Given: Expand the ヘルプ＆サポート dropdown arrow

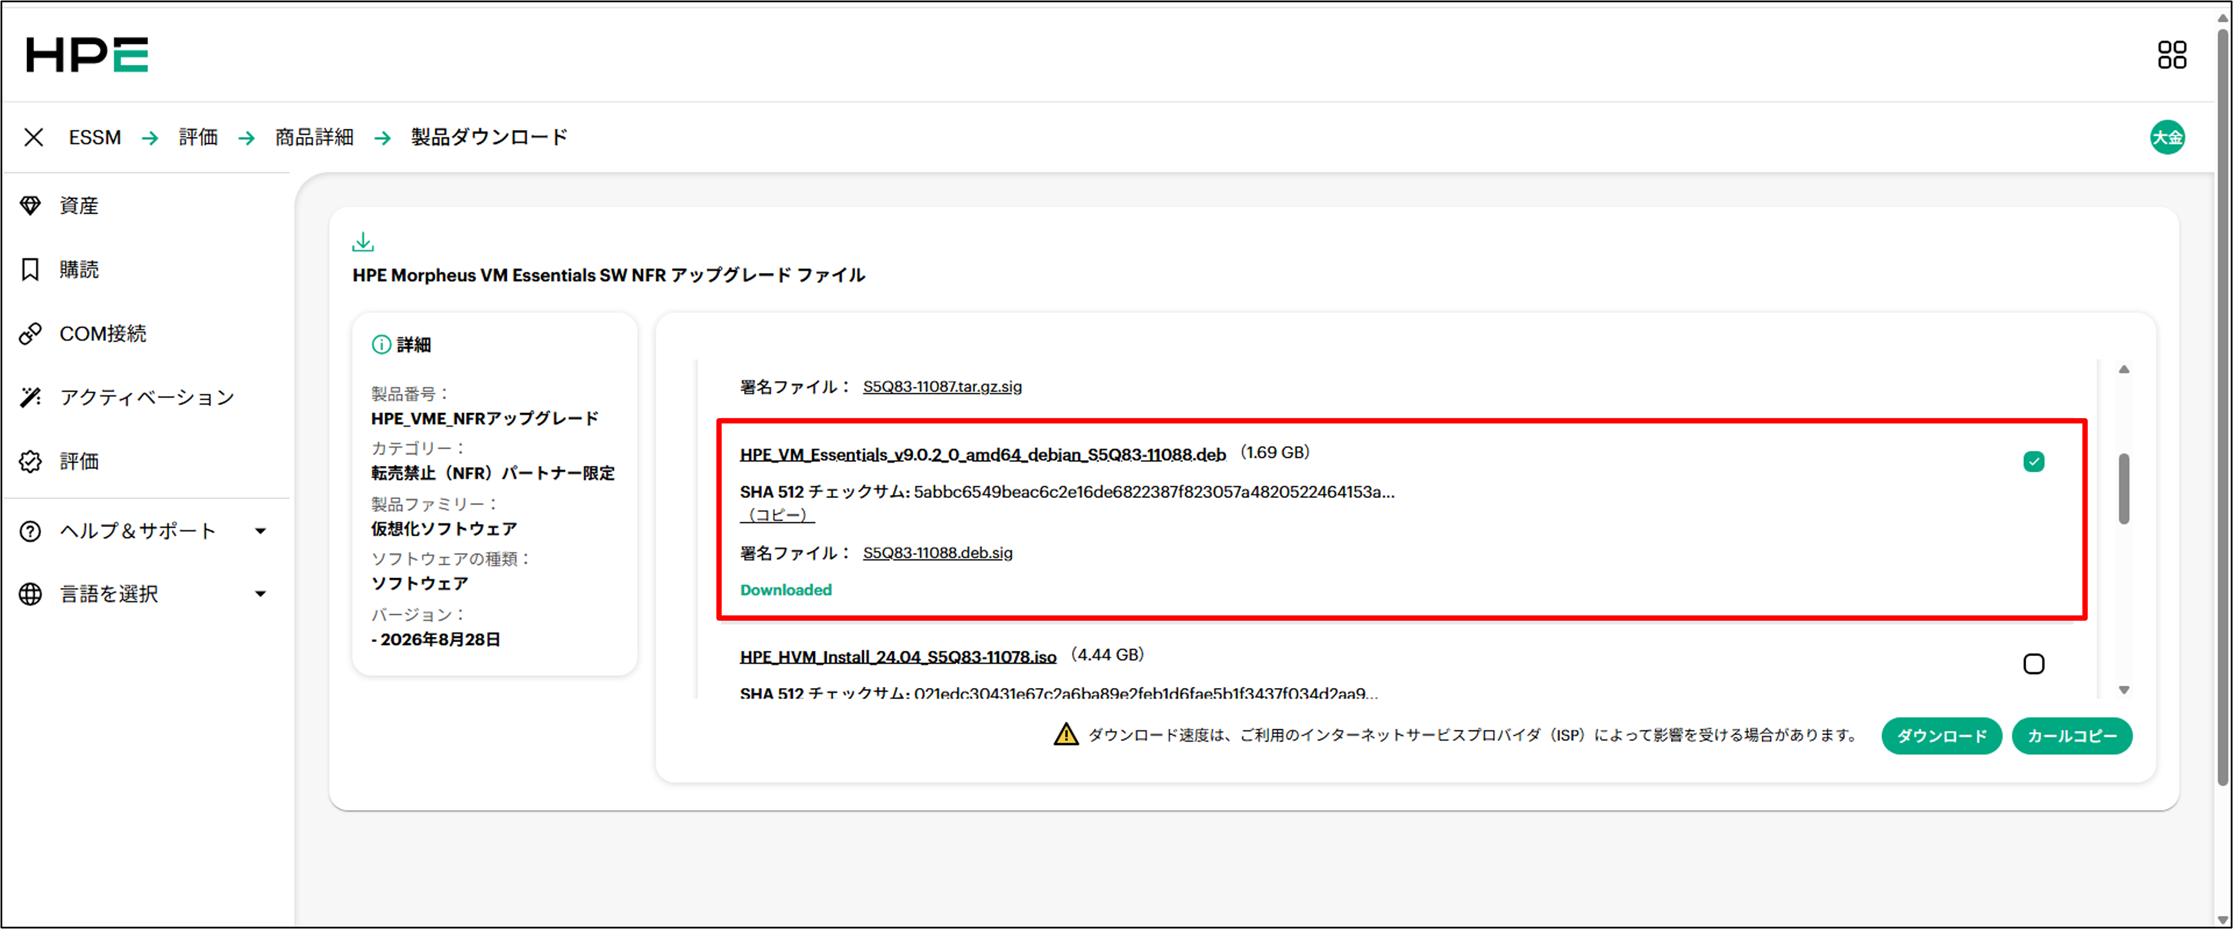Looking at the screenshot, I should 260,531.
